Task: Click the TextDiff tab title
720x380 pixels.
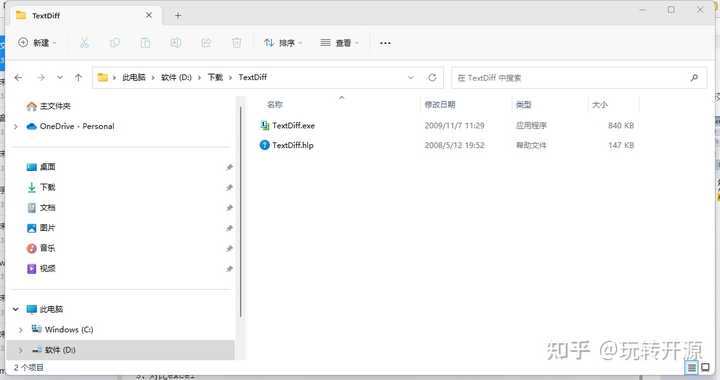Action: click(x=46, y=16)
